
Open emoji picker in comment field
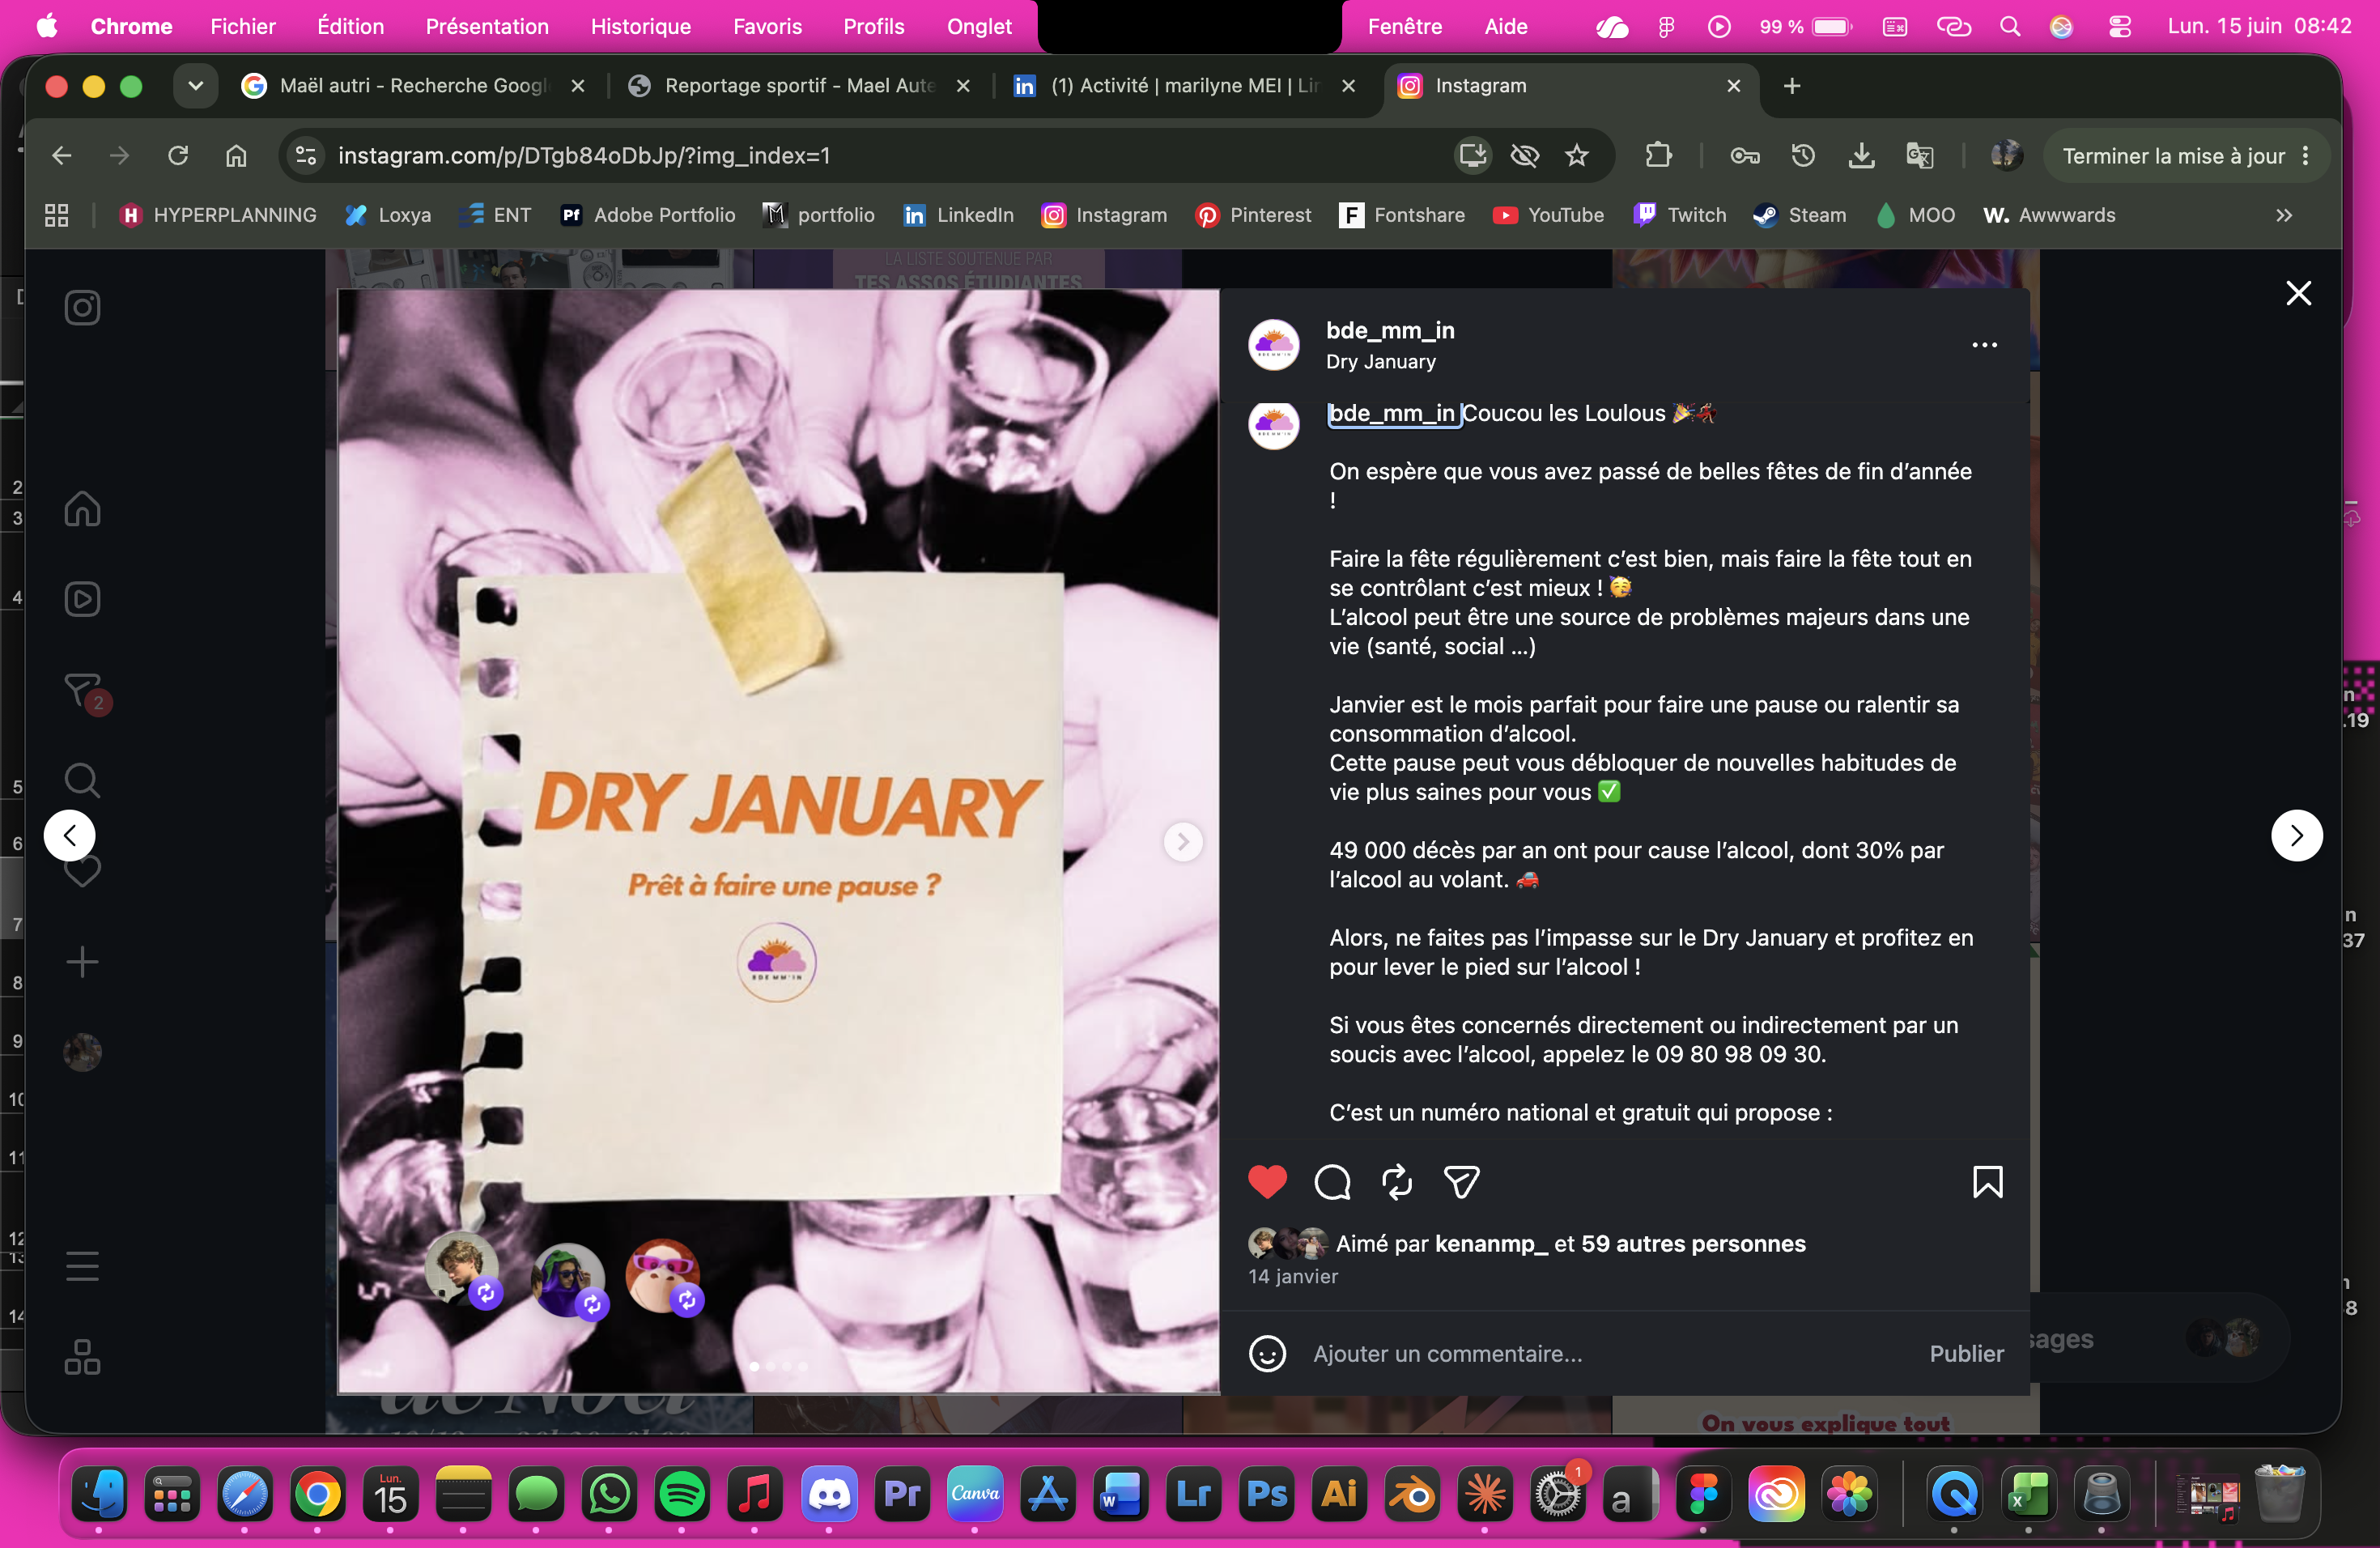pyautogui.click(x=1267, y=1354)
